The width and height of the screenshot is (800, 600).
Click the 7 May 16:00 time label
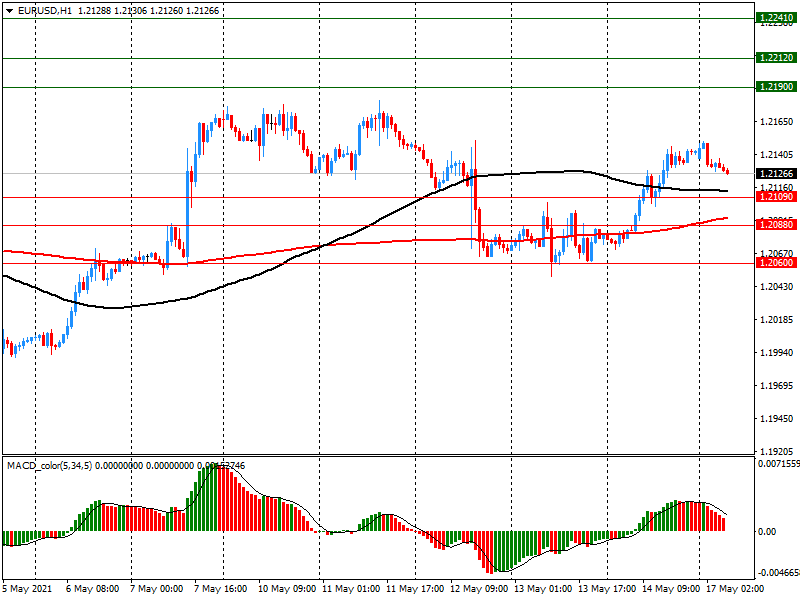click(222, 589)
